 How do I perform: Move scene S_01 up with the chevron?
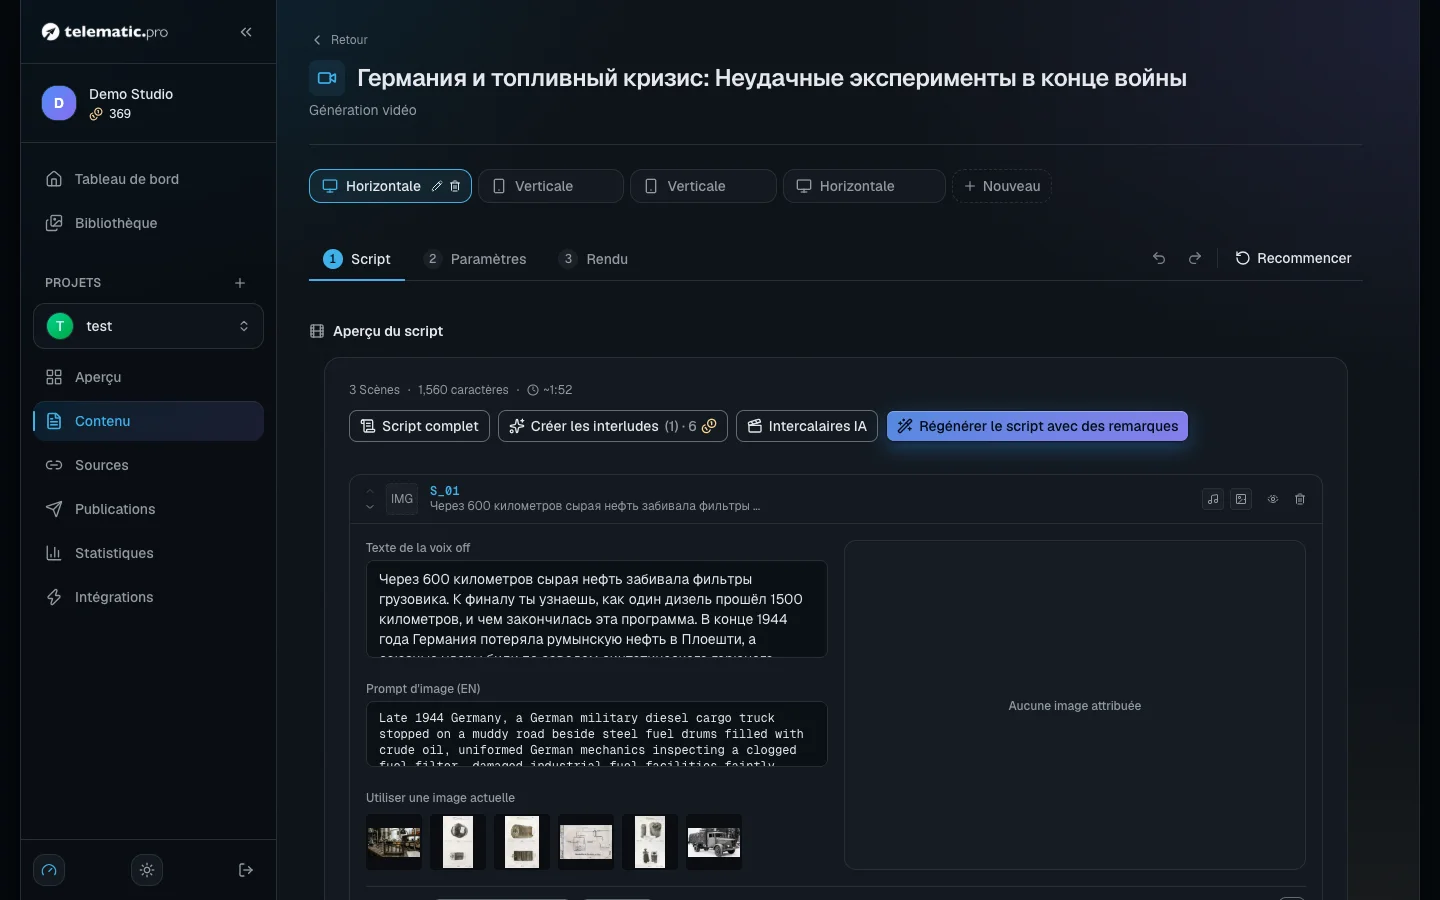tap(370, 491)
